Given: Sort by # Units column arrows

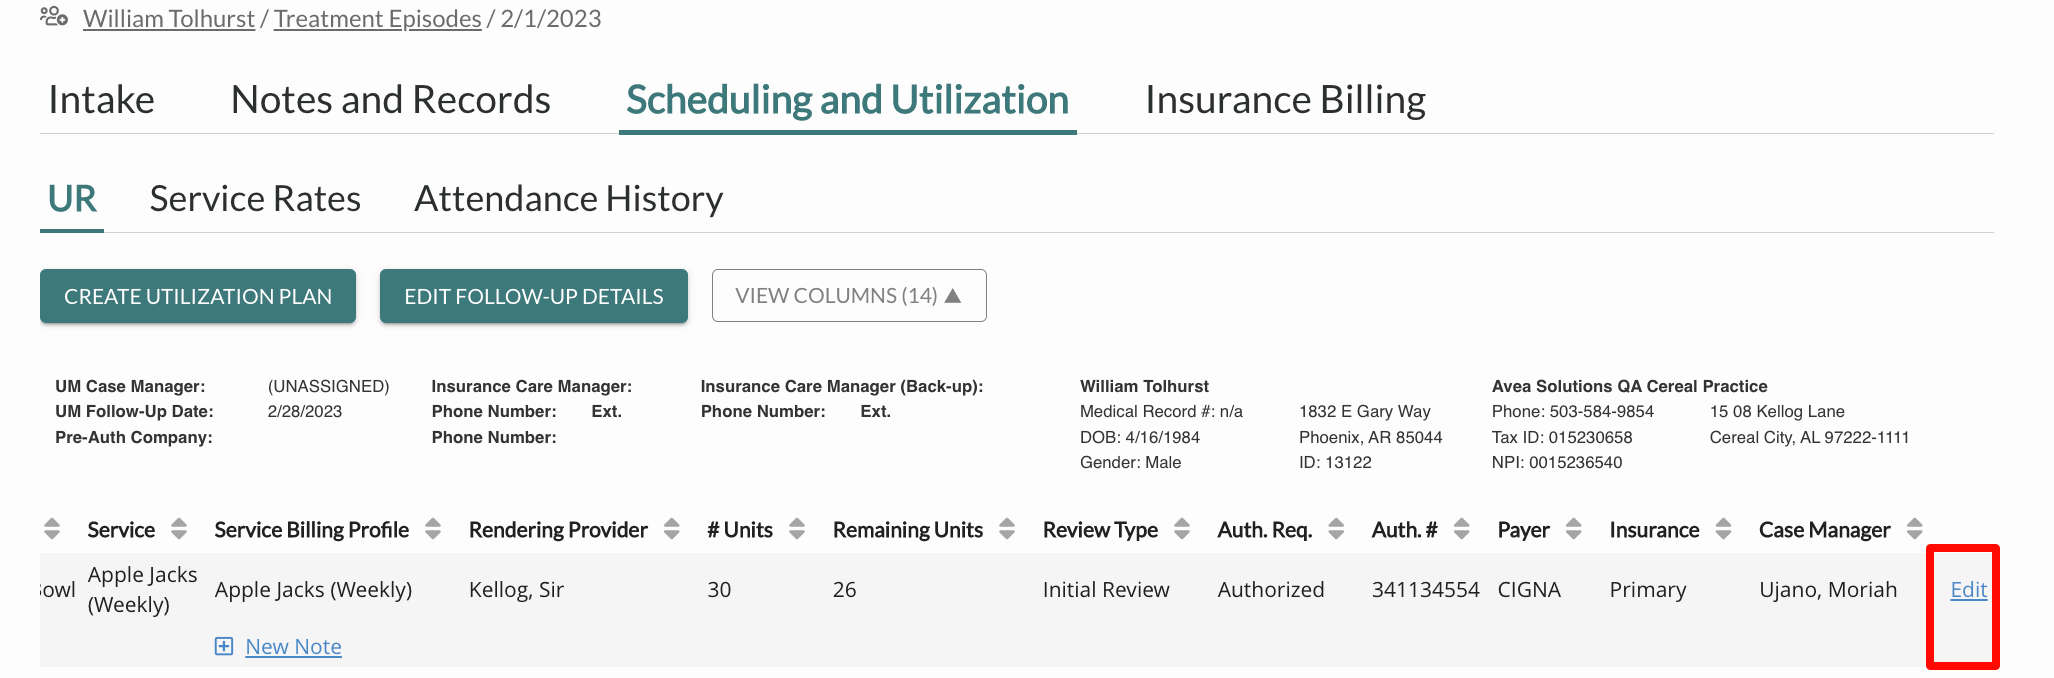Looking at the screenshot, I should pyautogui.click(x=797, y=529).
